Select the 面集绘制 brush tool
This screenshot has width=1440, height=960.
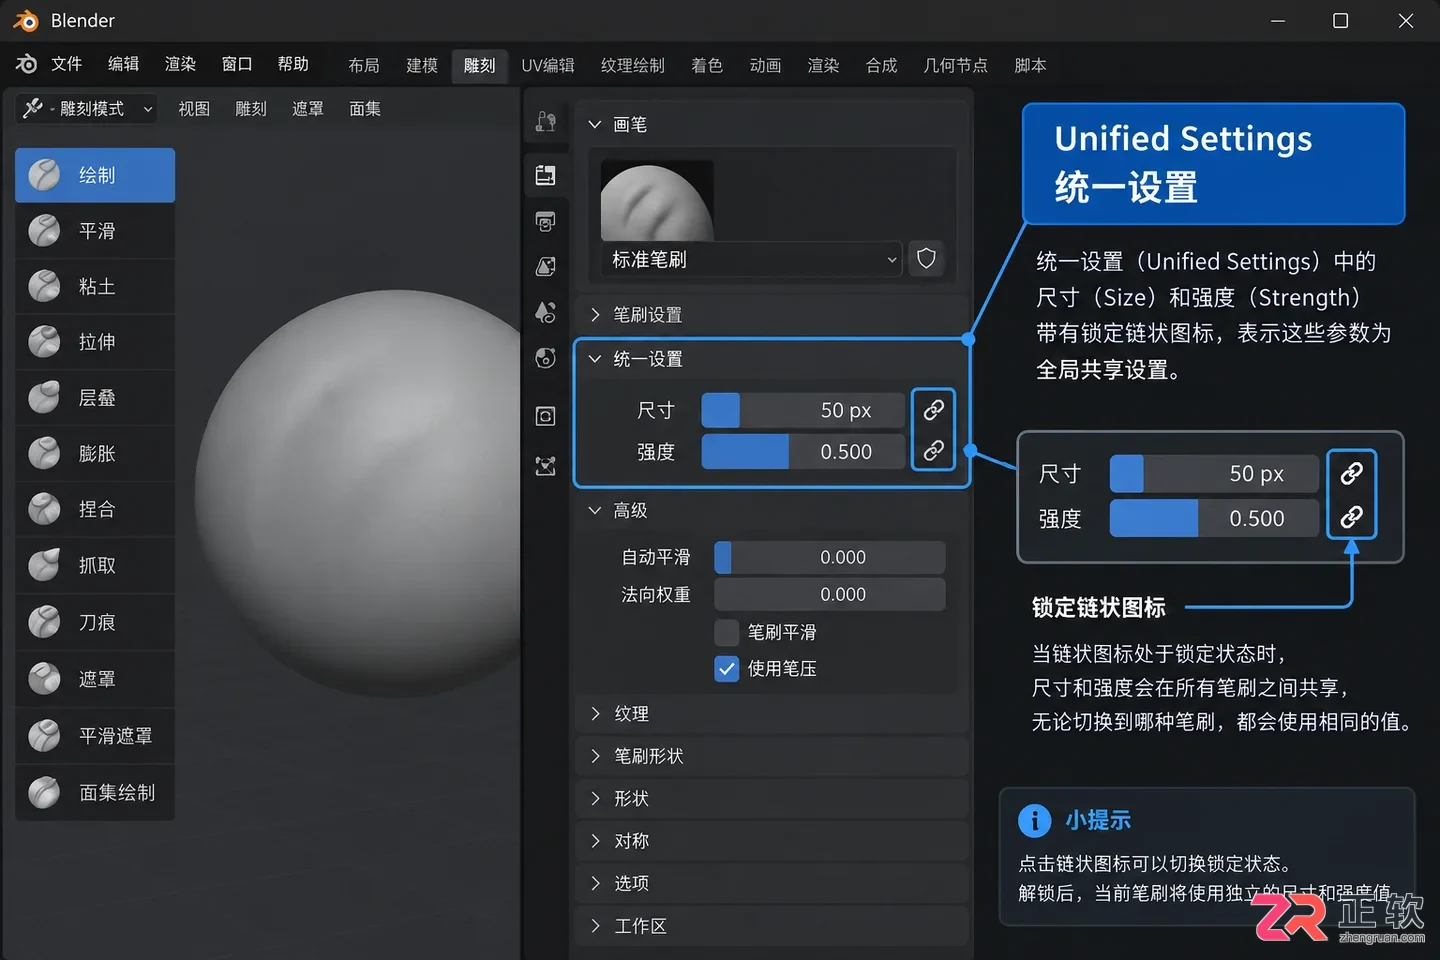pos(95,793)
